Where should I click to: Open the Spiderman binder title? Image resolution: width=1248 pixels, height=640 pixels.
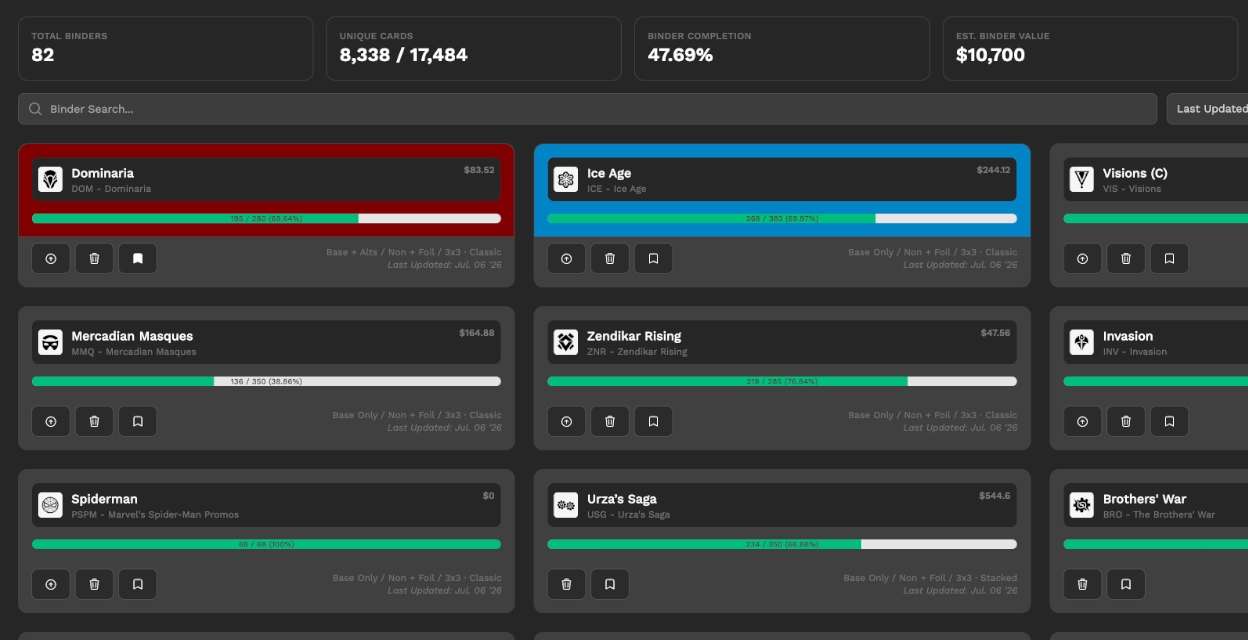coord(104,499)
